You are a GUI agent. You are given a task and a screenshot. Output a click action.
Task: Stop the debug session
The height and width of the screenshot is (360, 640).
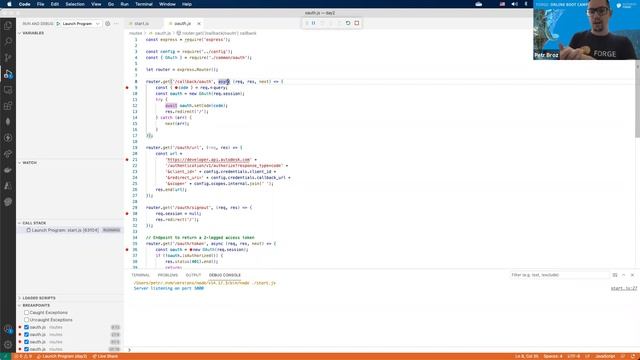[x=357, y=23]
